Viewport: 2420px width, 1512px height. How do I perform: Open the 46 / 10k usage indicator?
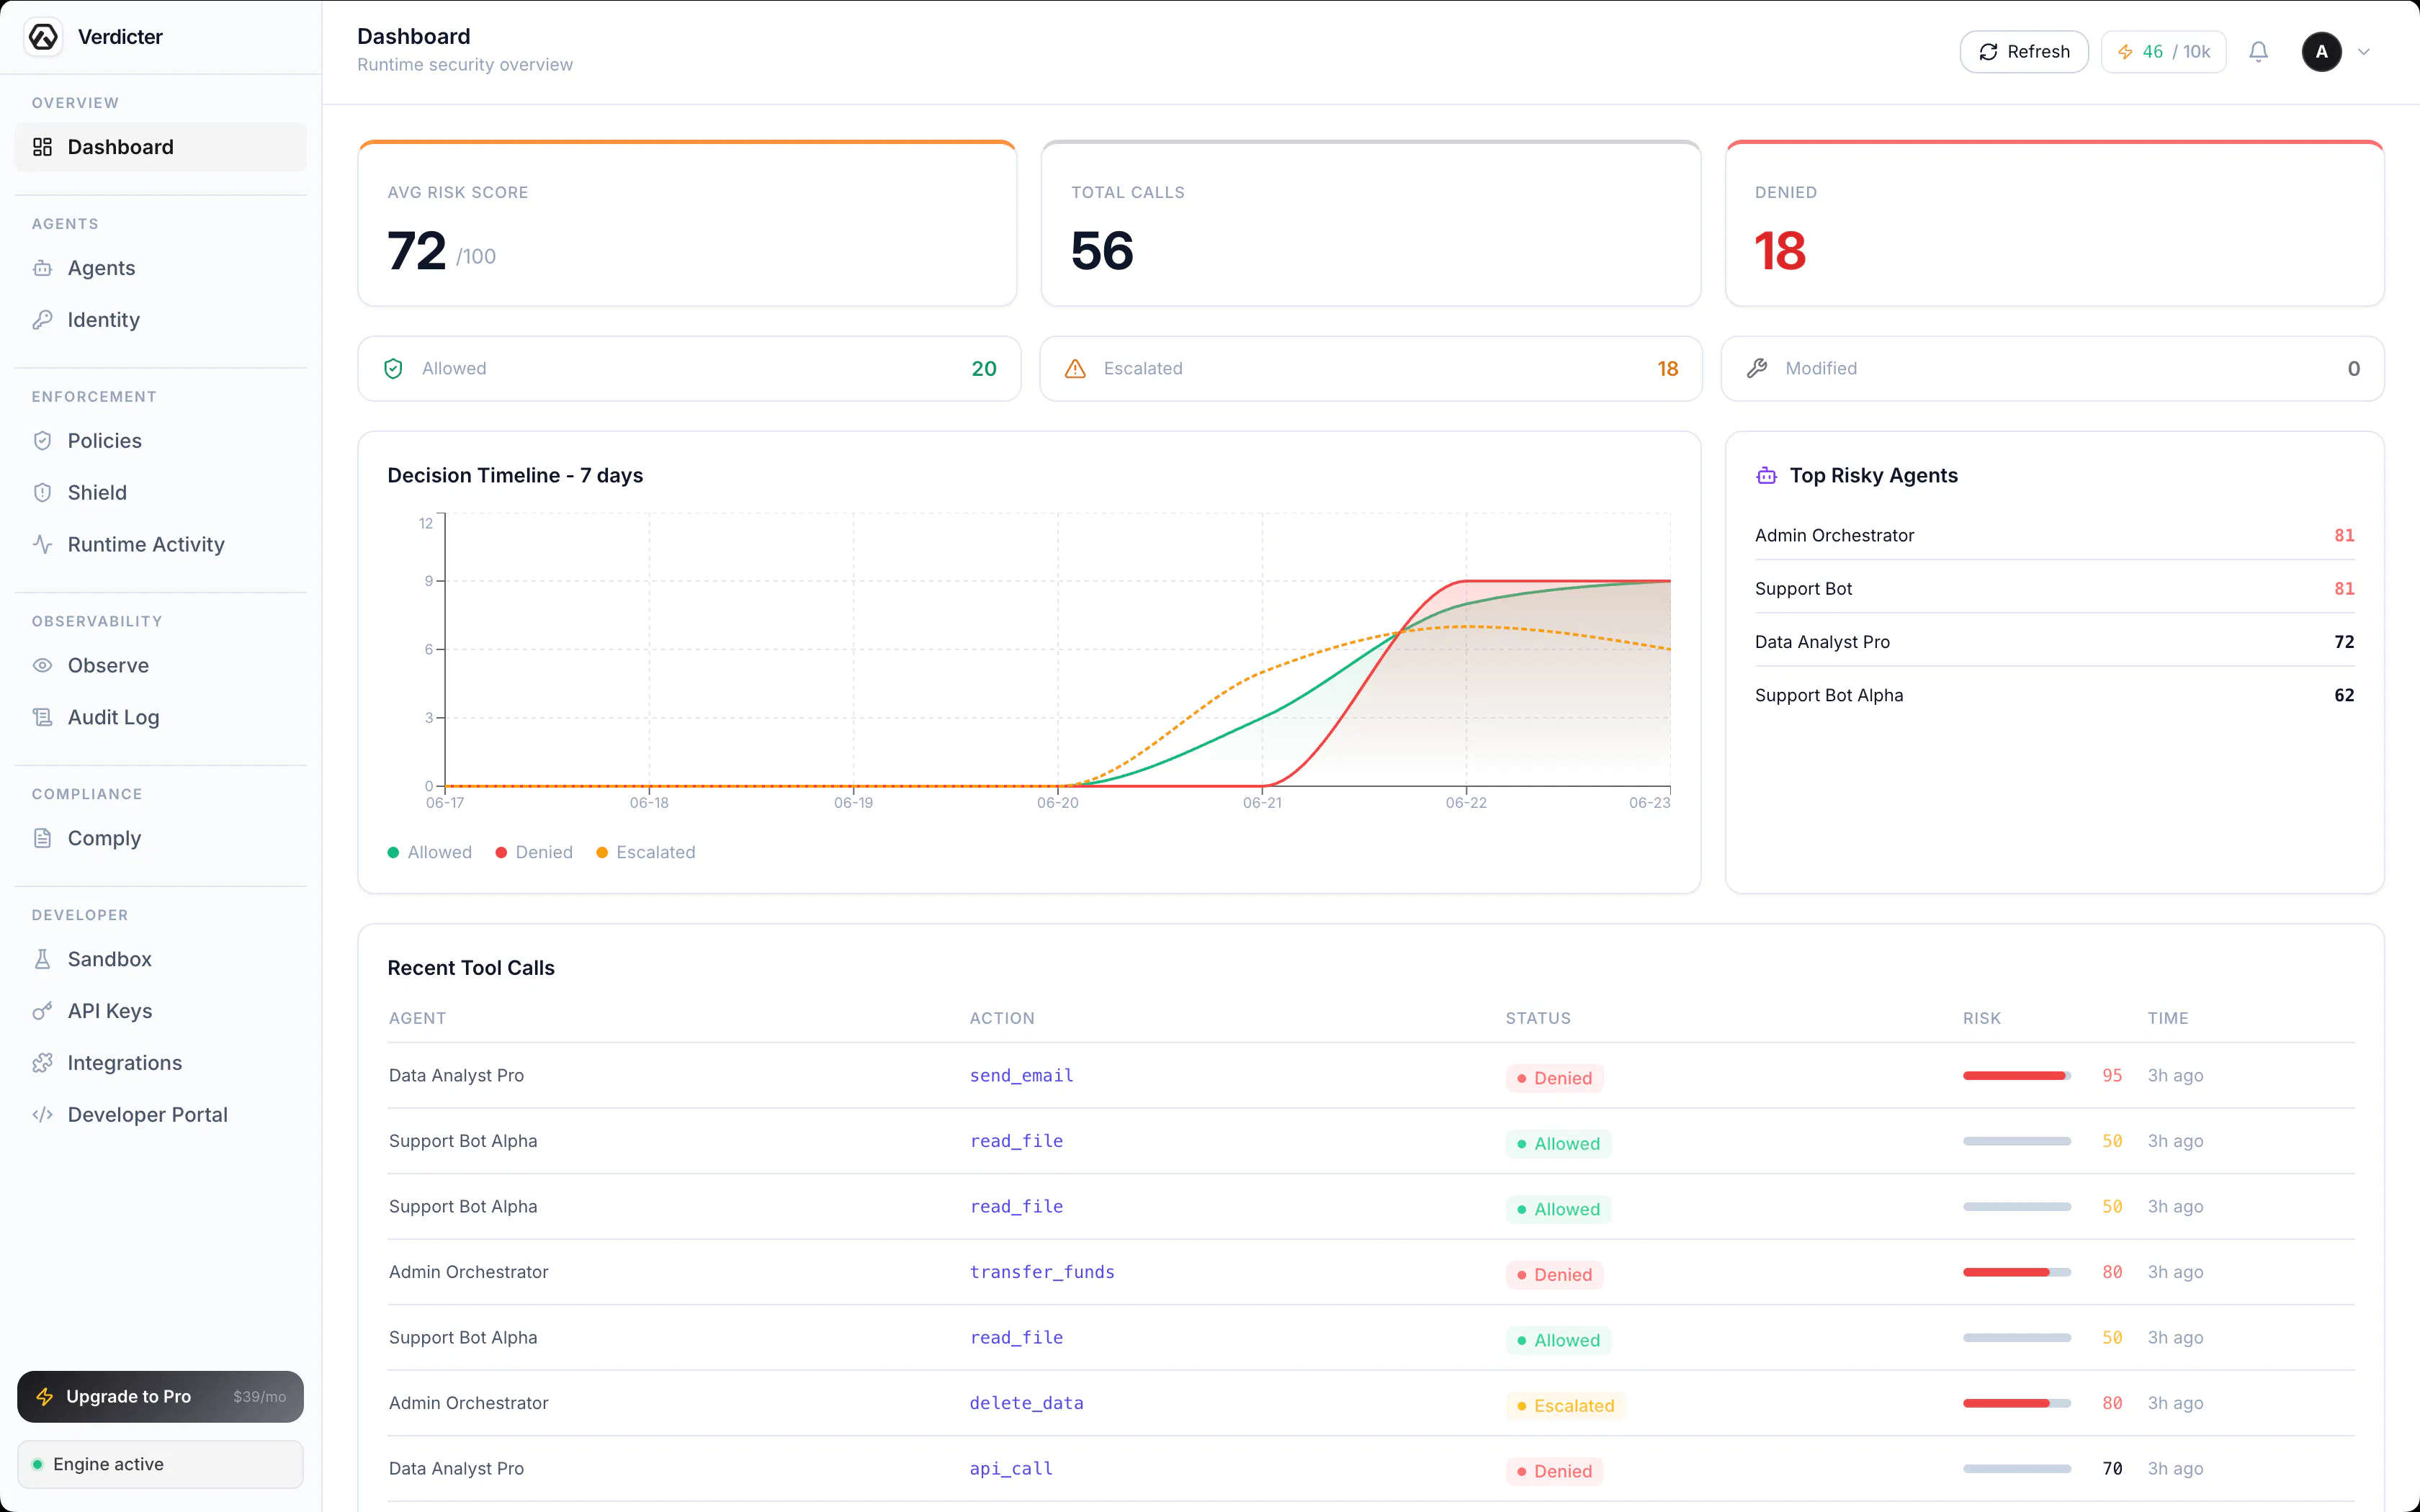coord(2163,52)
